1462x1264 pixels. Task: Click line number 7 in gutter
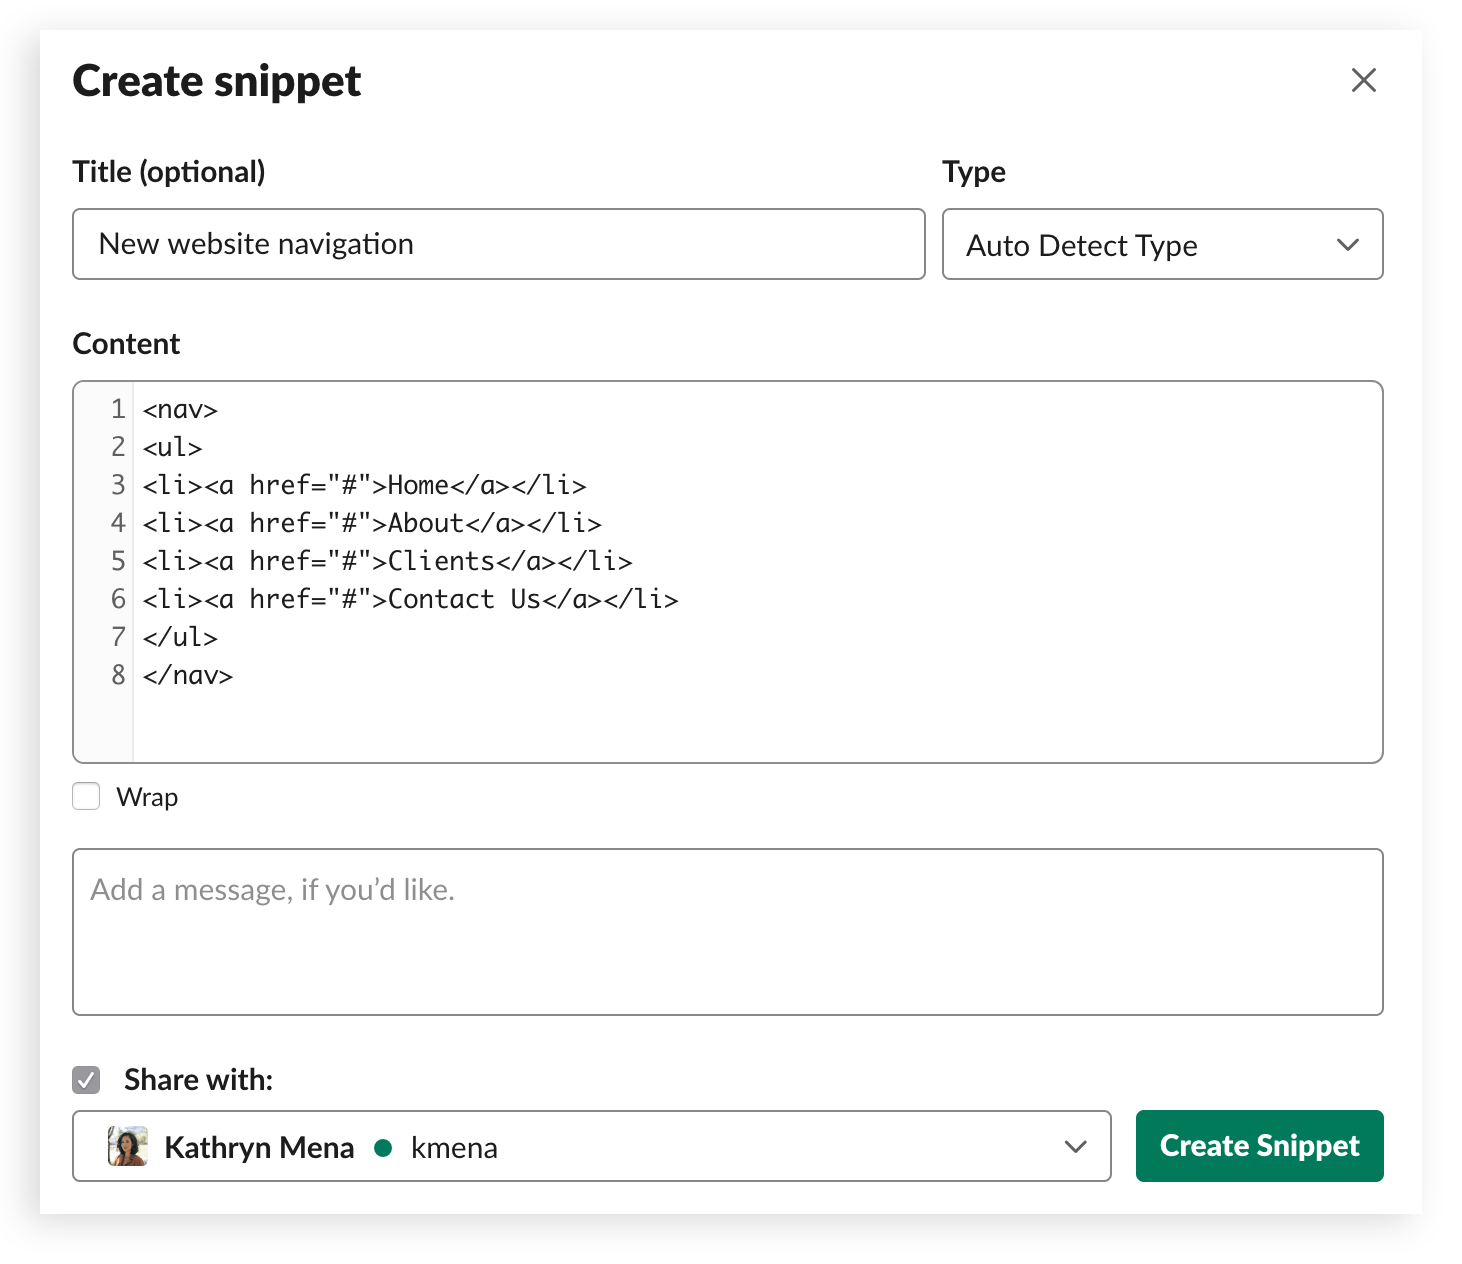pyautogui.click(x=118, y=638)
